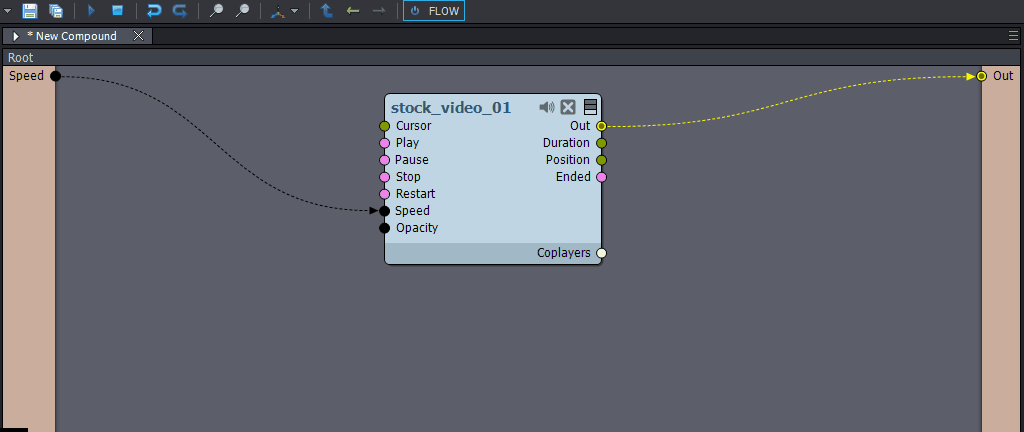Click the Speed input pin on the node

385,211
